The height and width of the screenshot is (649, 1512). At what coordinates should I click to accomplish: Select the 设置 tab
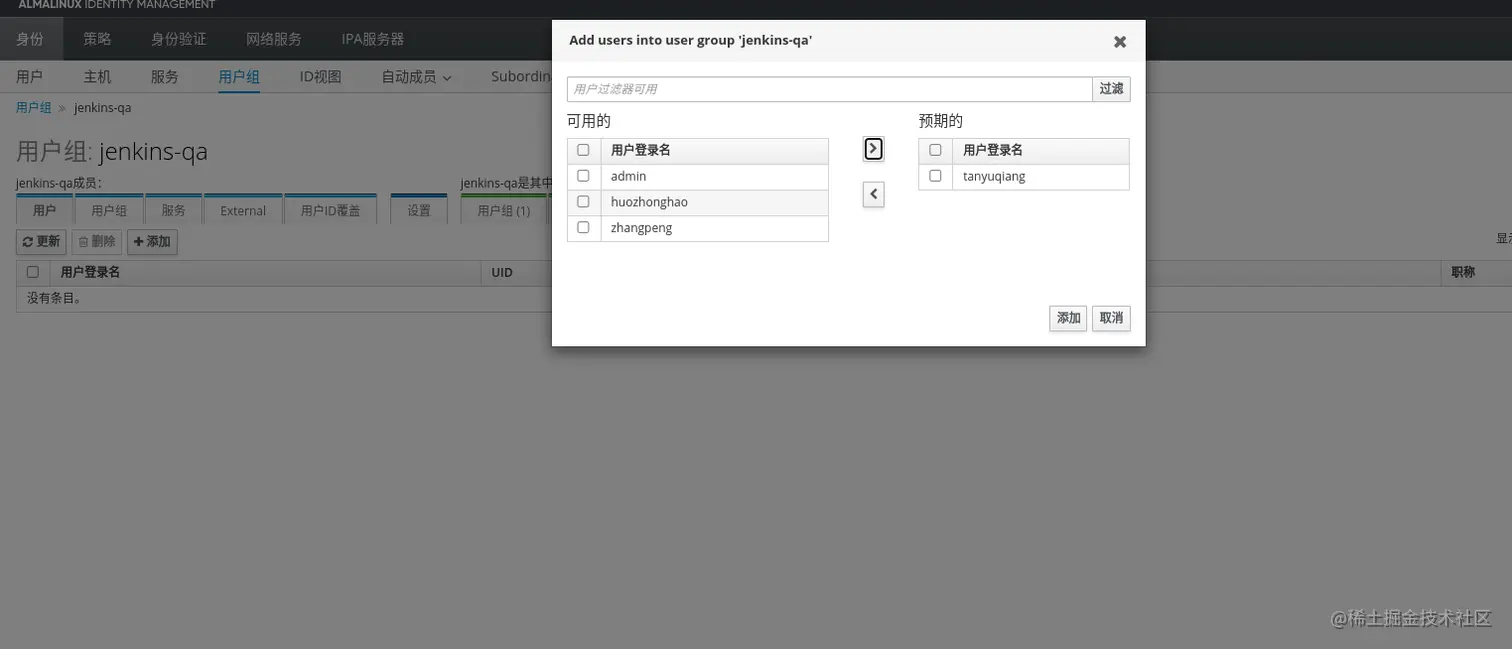419,210
